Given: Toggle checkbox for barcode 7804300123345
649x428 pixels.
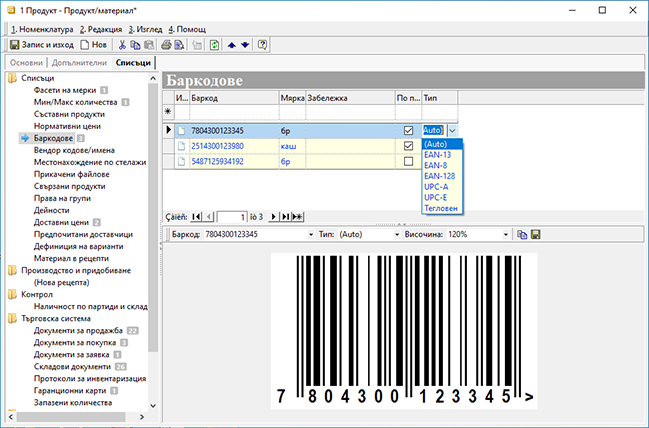Looking at the screenshot, I should [408, 130].
